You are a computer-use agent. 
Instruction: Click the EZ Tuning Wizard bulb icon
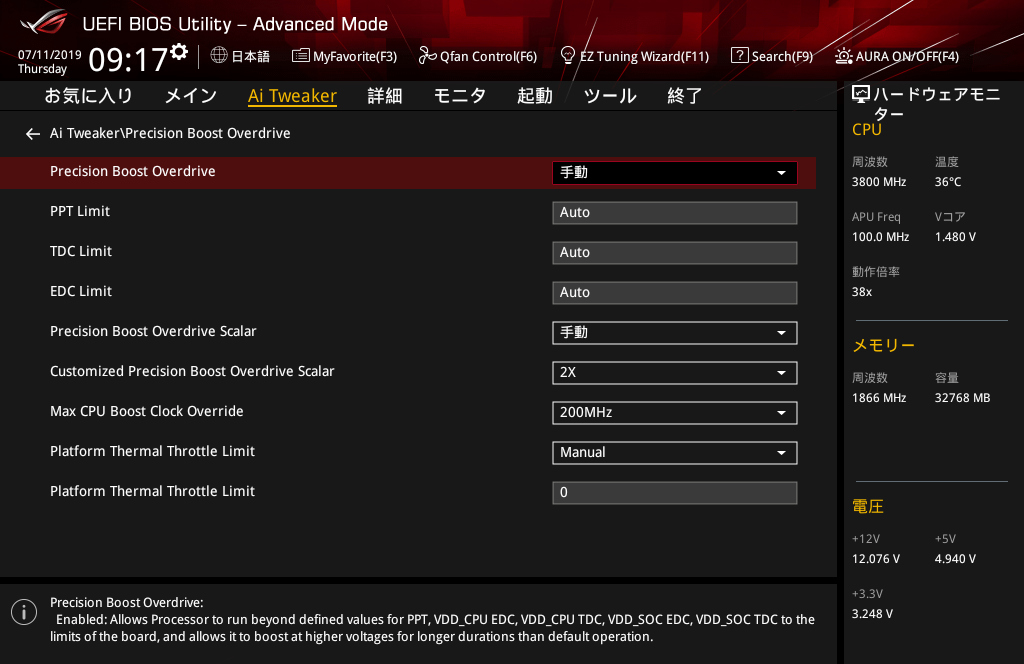[x=568, y=55]
